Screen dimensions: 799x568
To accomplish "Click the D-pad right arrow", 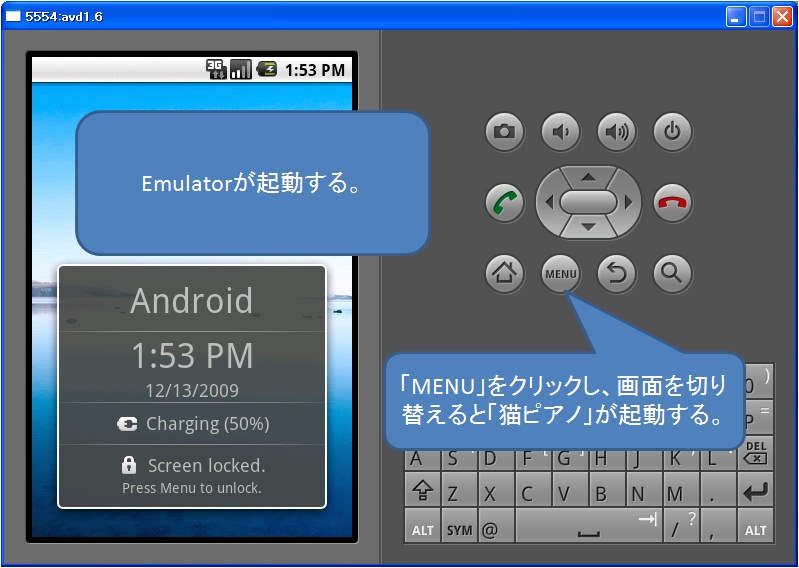I will [628, 202].
